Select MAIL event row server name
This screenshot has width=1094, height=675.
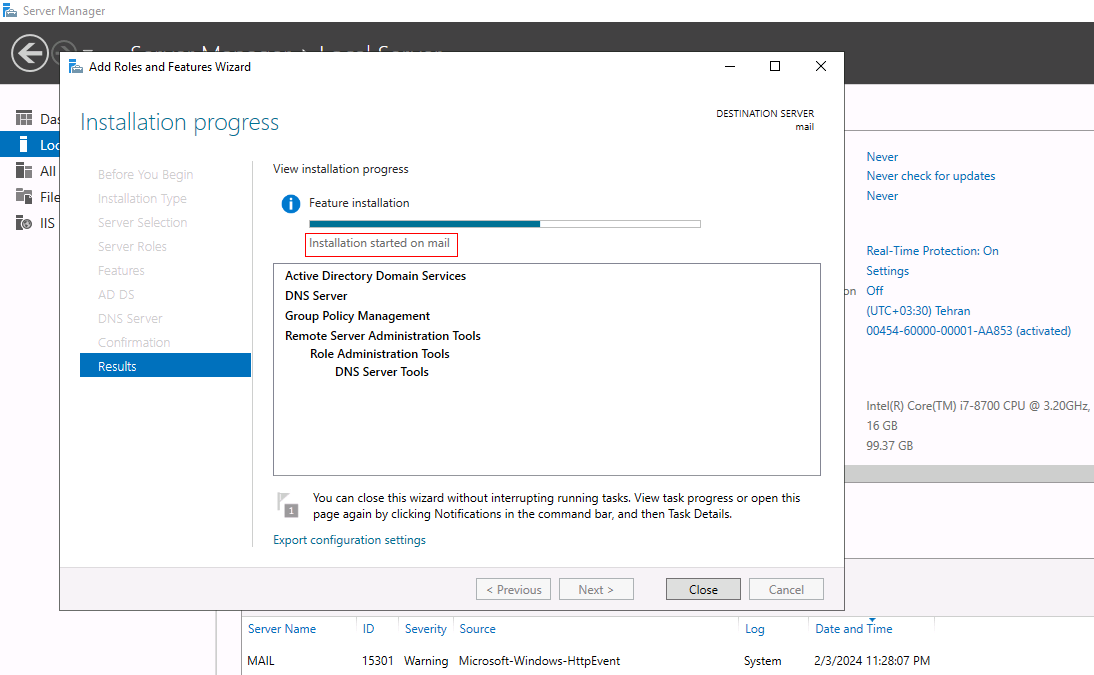tap(261, 660)
